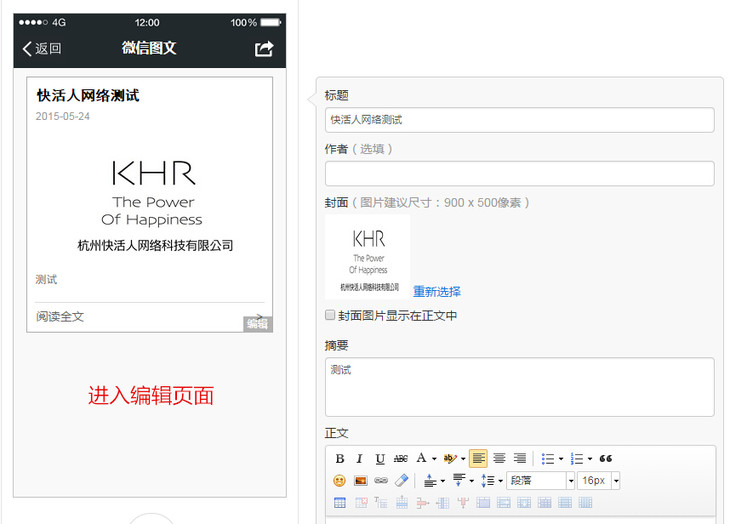Open the numbered list style dropdown
The height and width of the screenshot is (524, 730).
590,459
